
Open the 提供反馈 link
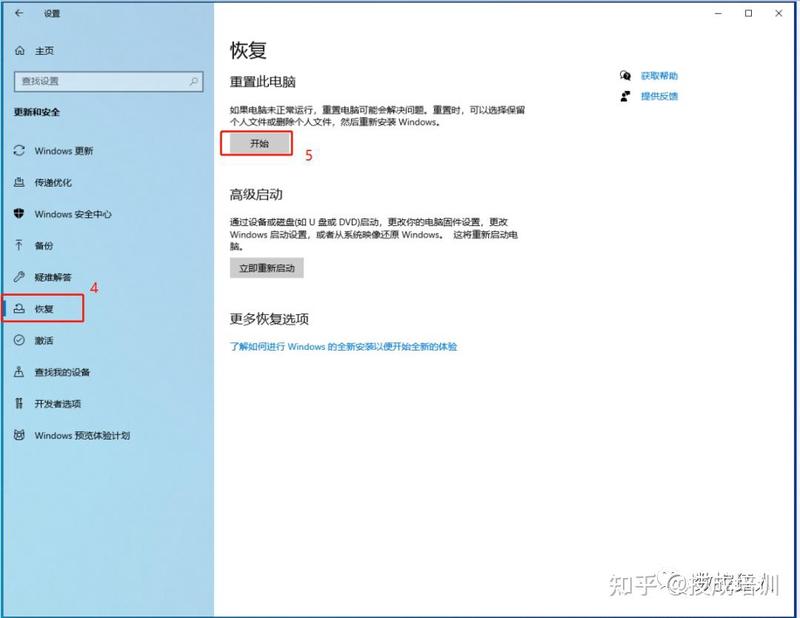click(x=659, y=96)
